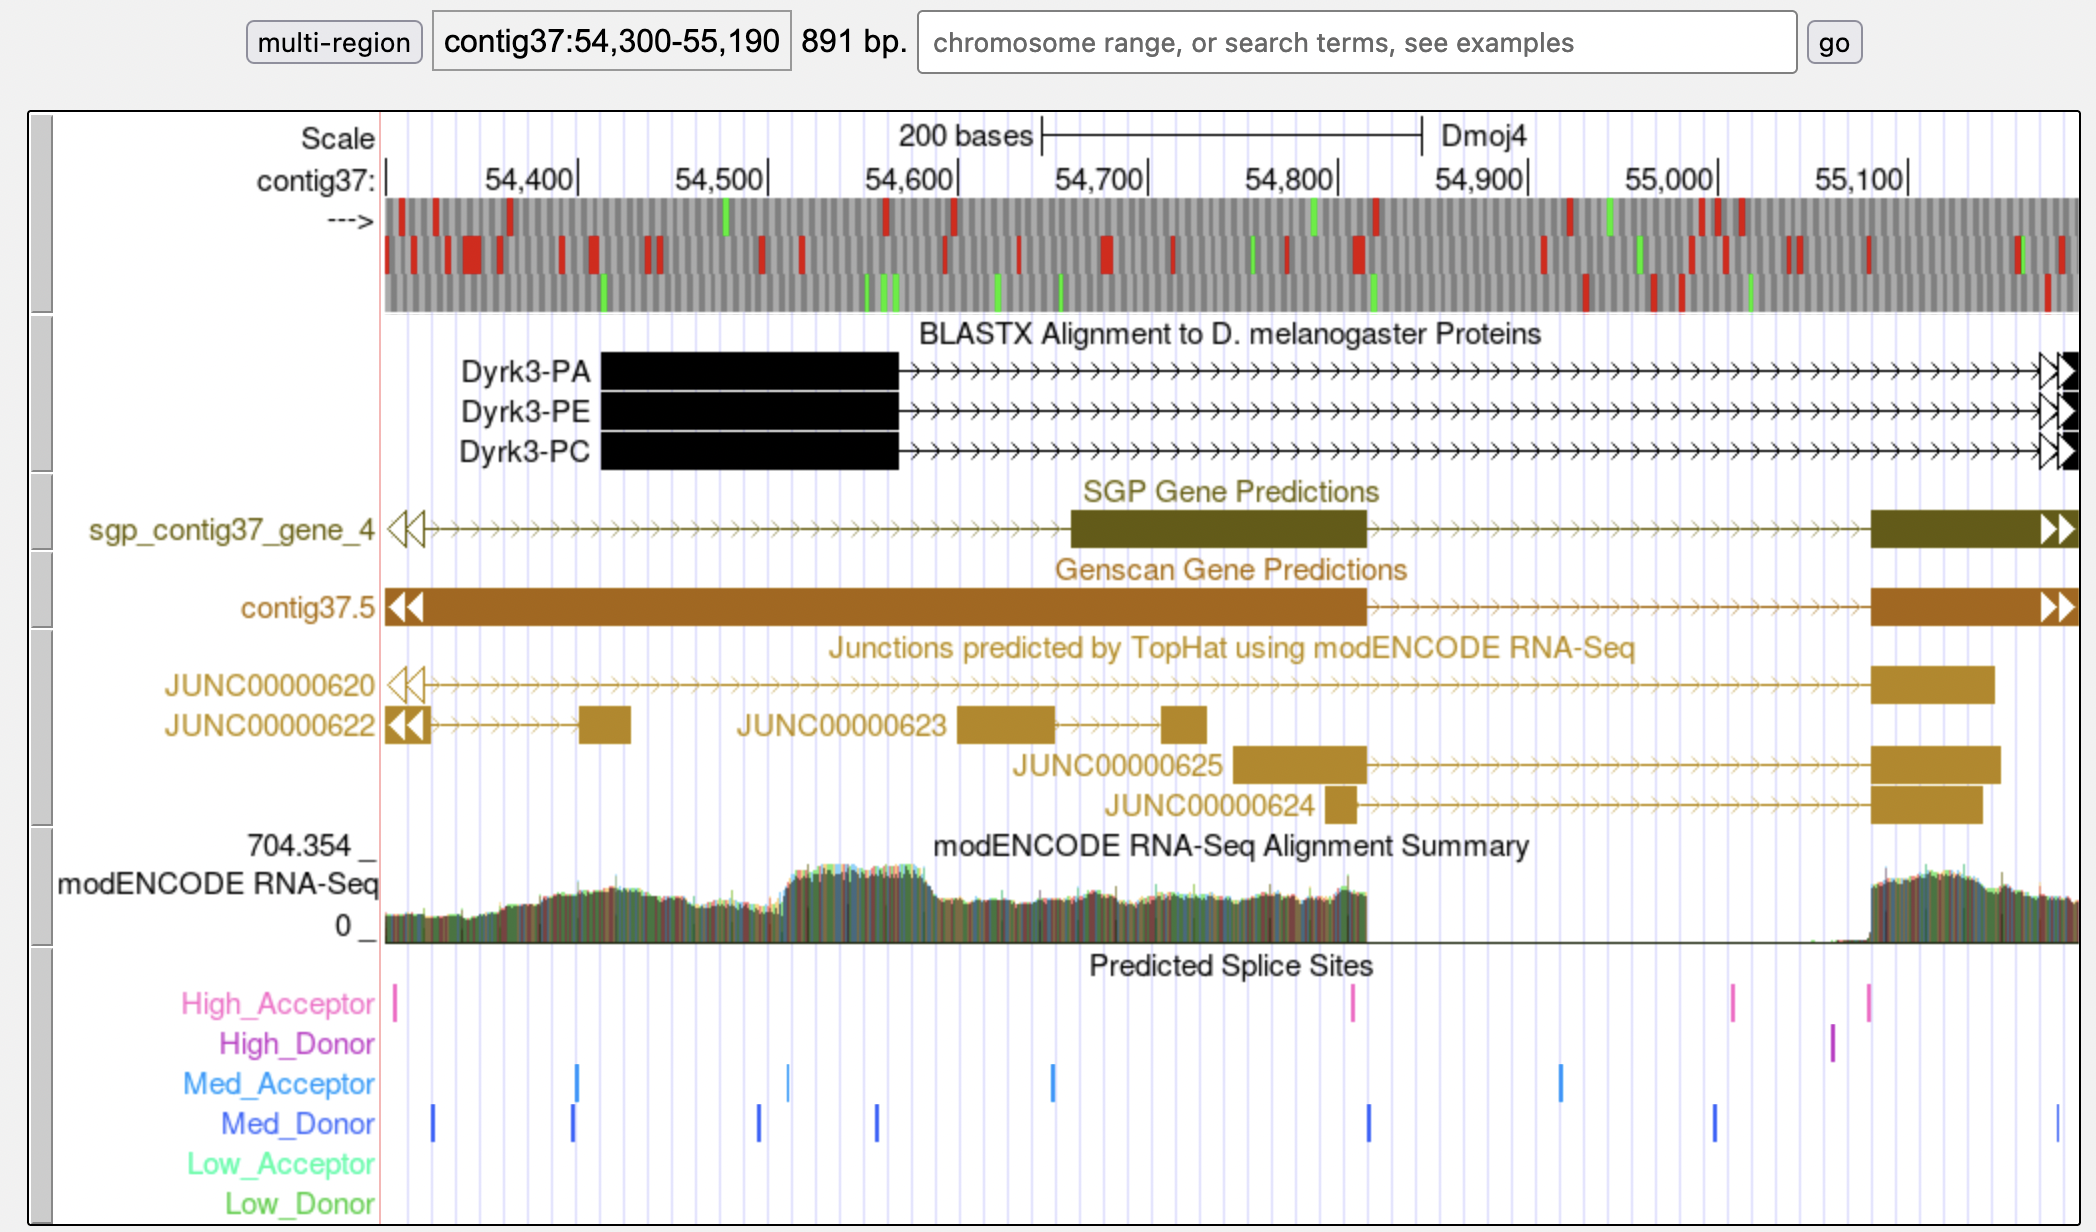
Task: Click the Scale label in ruler
Action: tap(338, 138)
